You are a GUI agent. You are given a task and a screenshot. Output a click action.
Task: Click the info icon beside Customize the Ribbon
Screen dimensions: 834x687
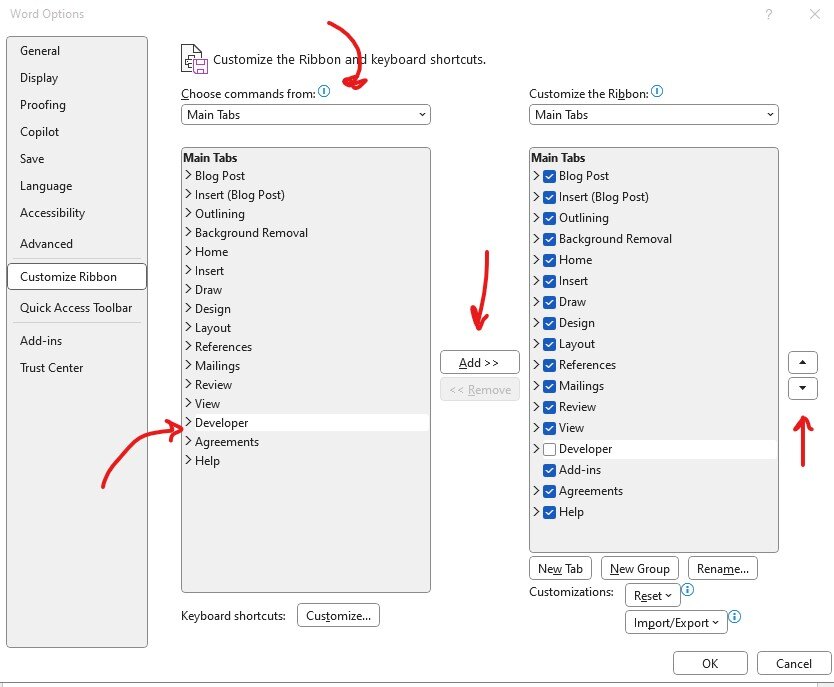tap(657, 91)
